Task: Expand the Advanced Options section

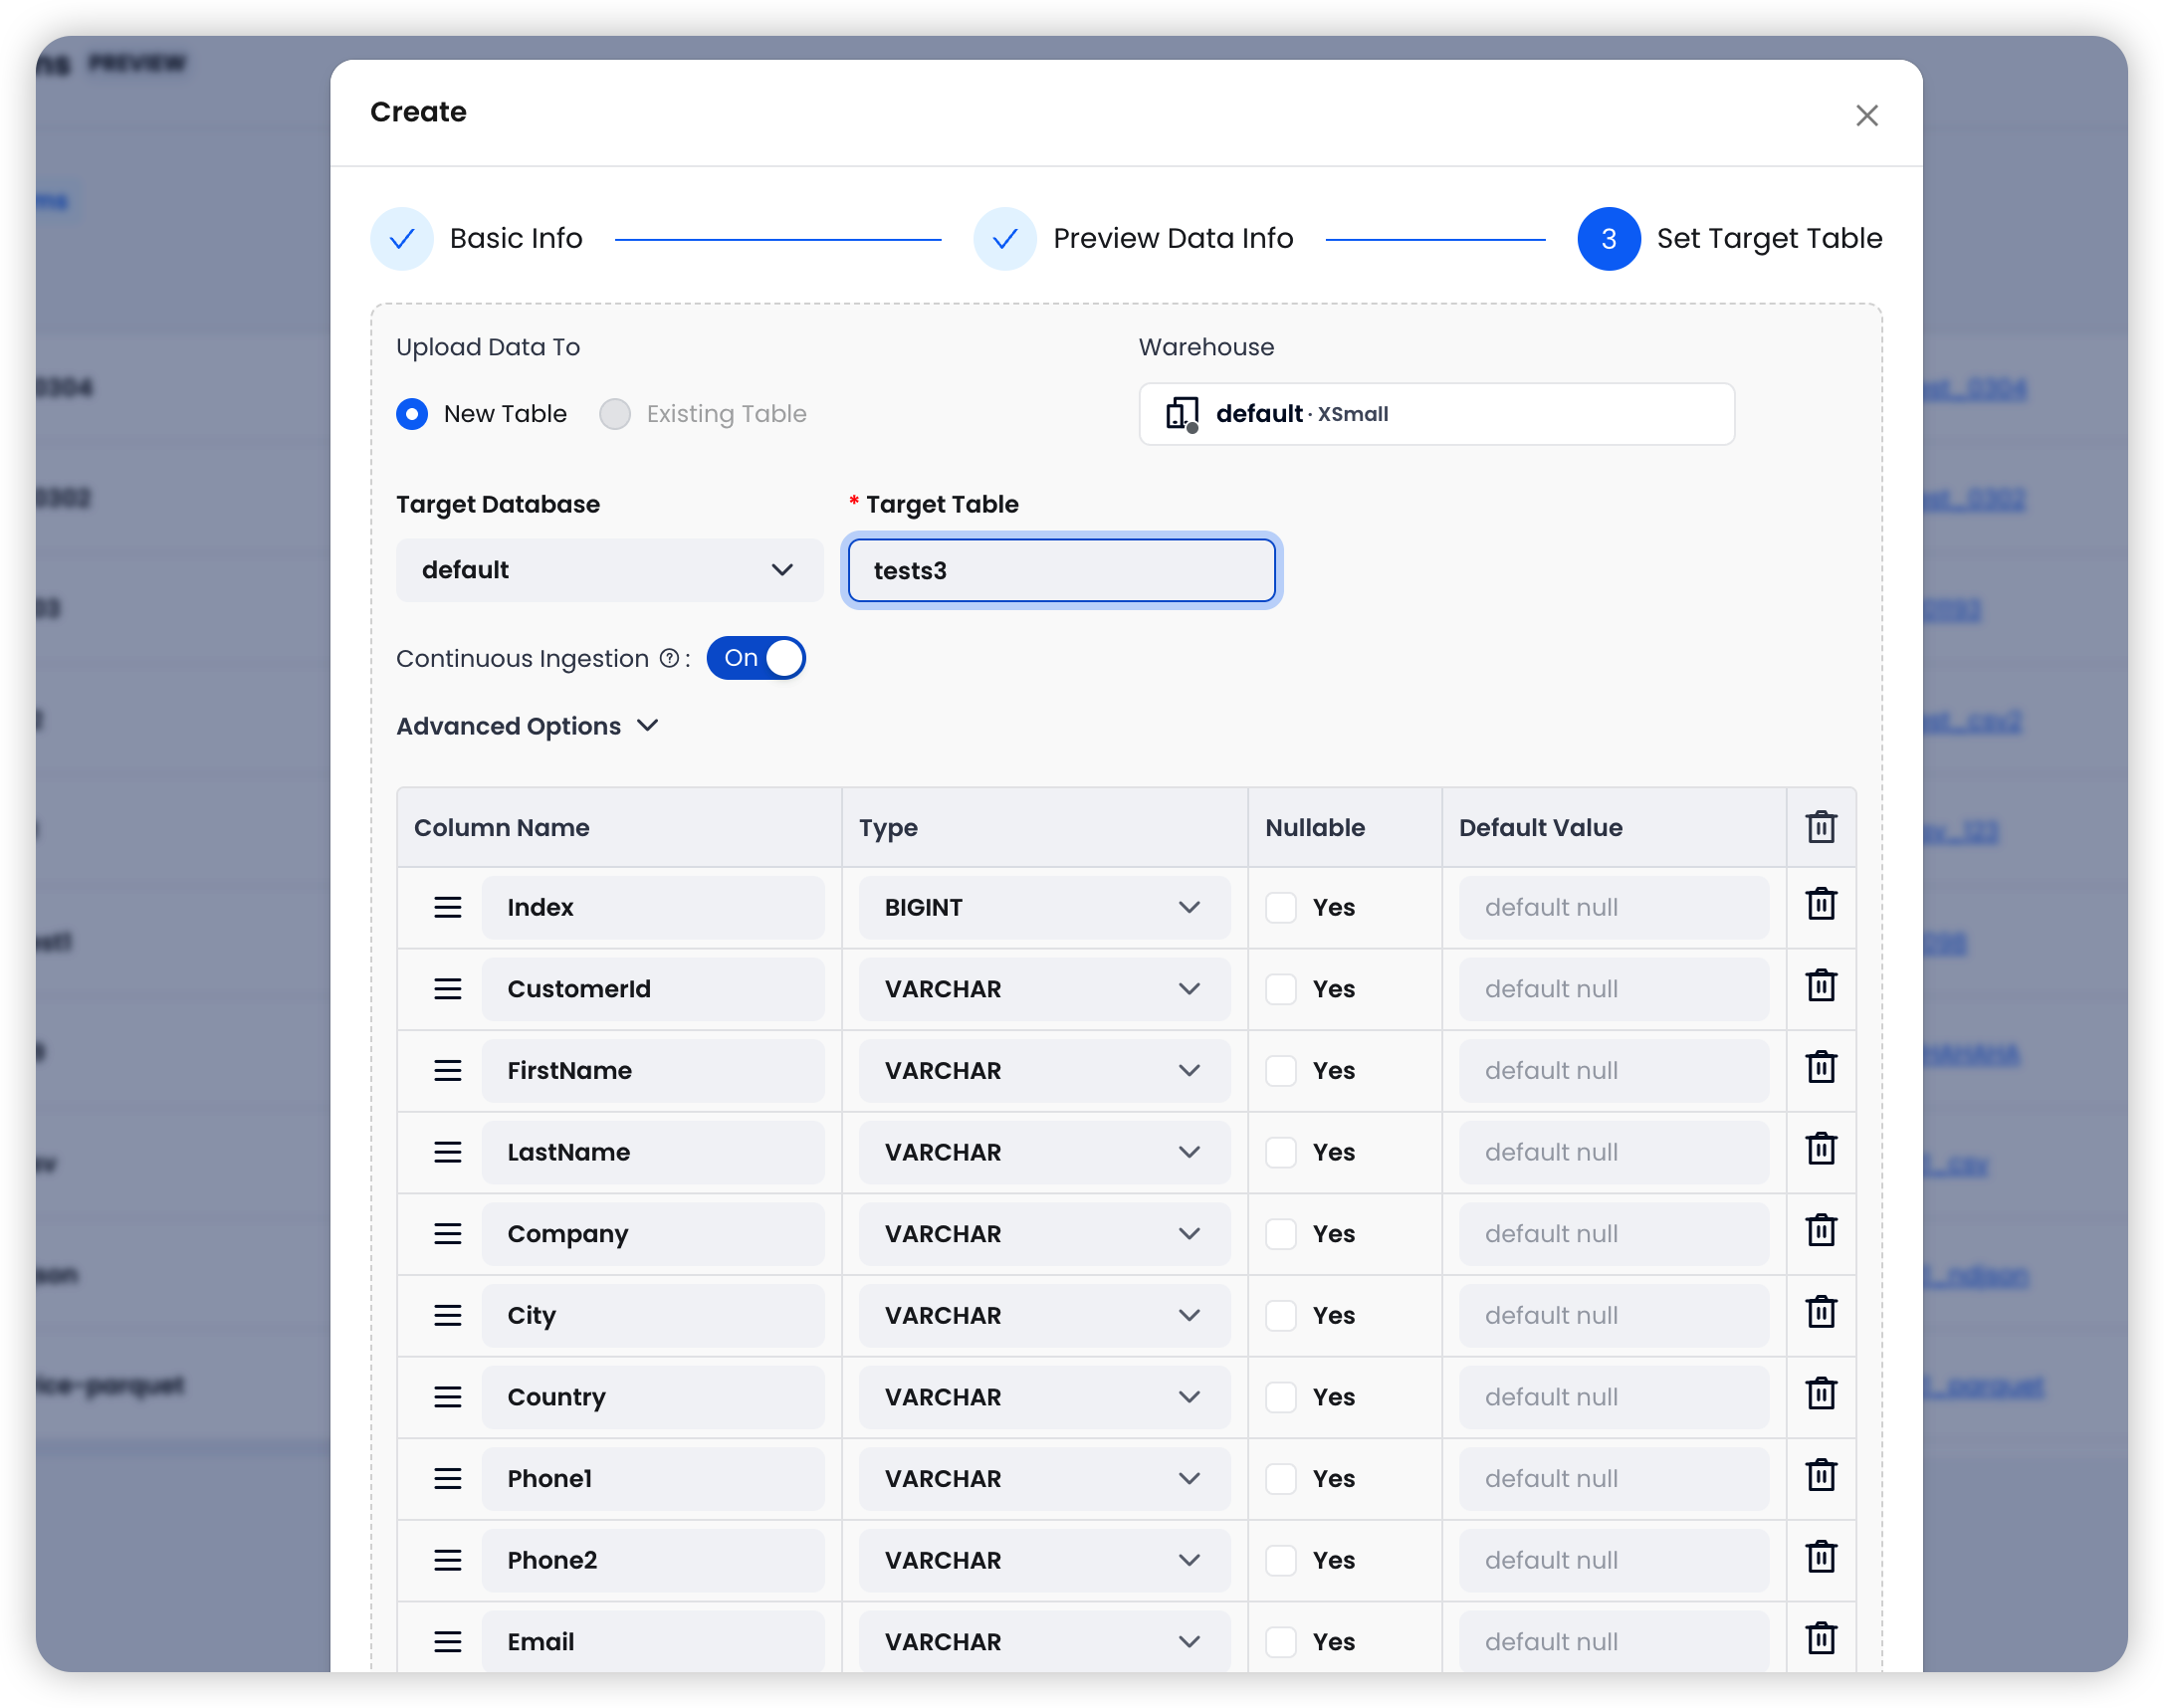Action: [x=527, y=726]
